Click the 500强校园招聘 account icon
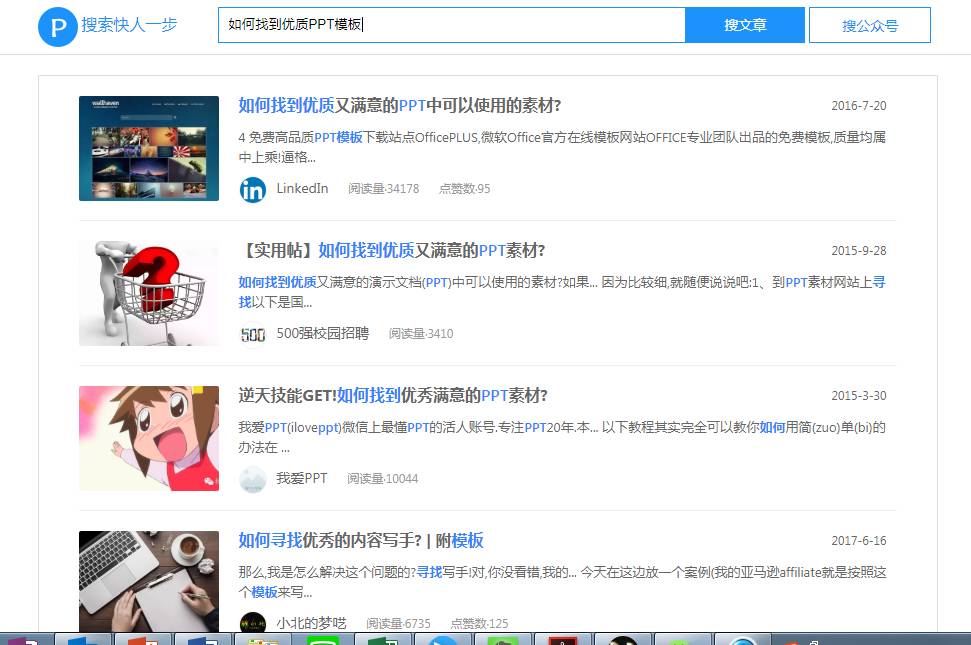Screen dimensions: 971x645 pyautogui.click(x=252, y=333)
